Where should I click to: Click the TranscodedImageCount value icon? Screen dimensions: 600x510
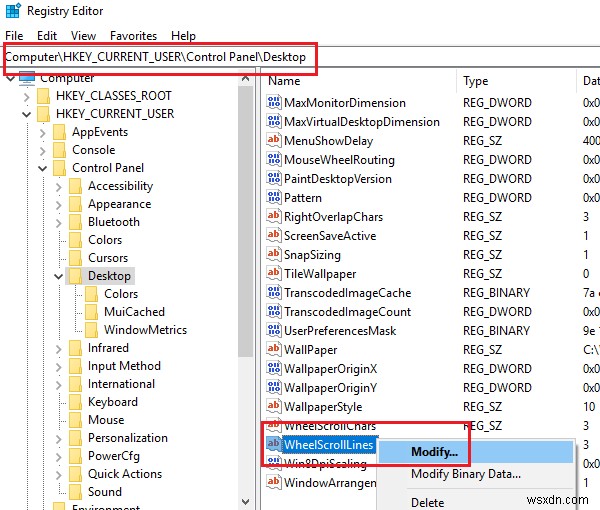point(274,311)
